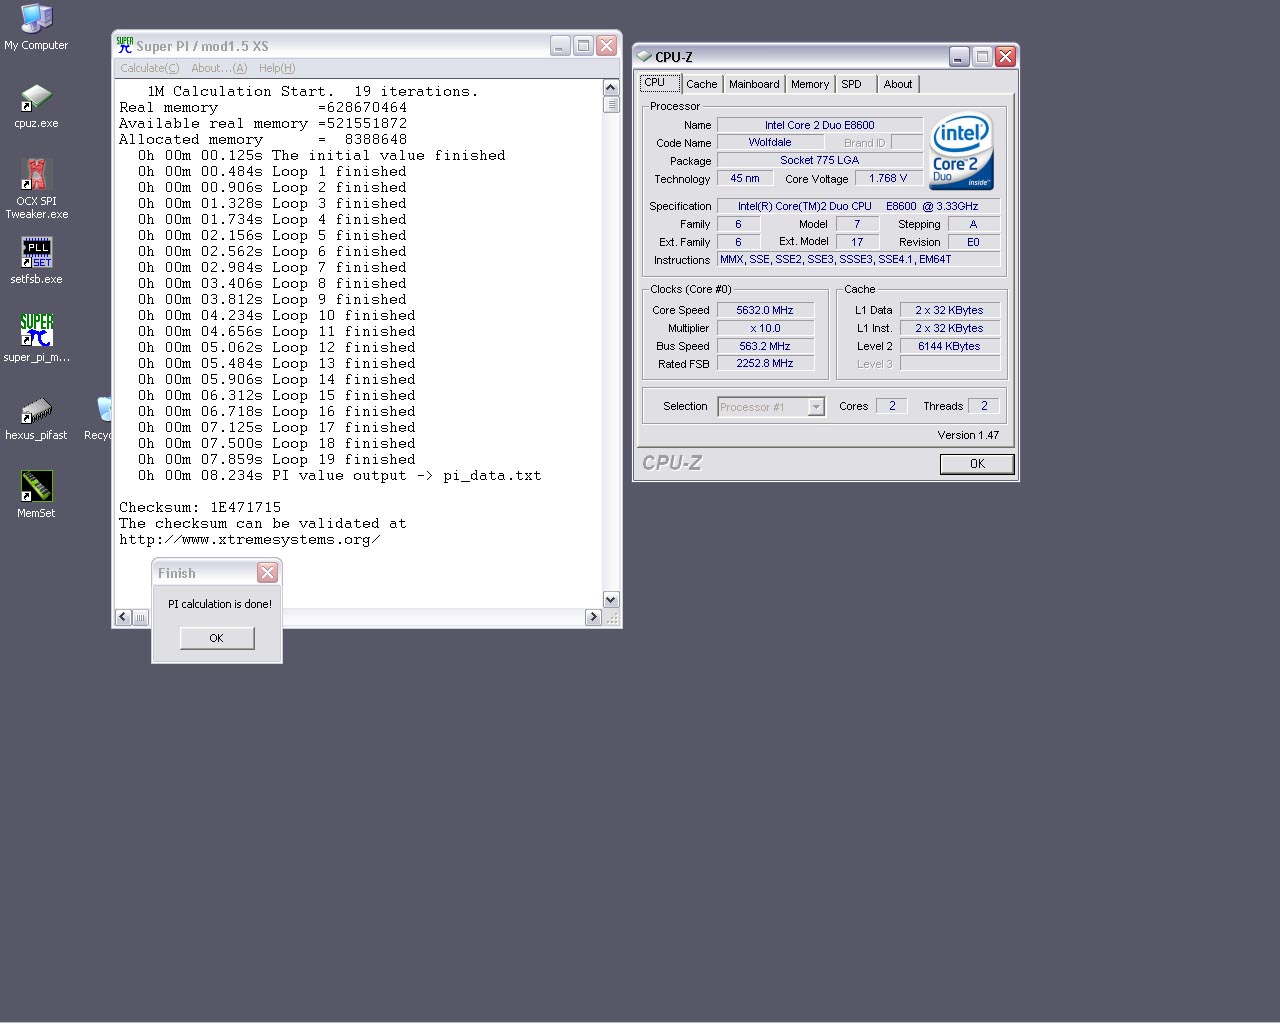The image size is (1280, 1024).
Task: Open the Help menu in Super PI
Action: click(277, 68)
